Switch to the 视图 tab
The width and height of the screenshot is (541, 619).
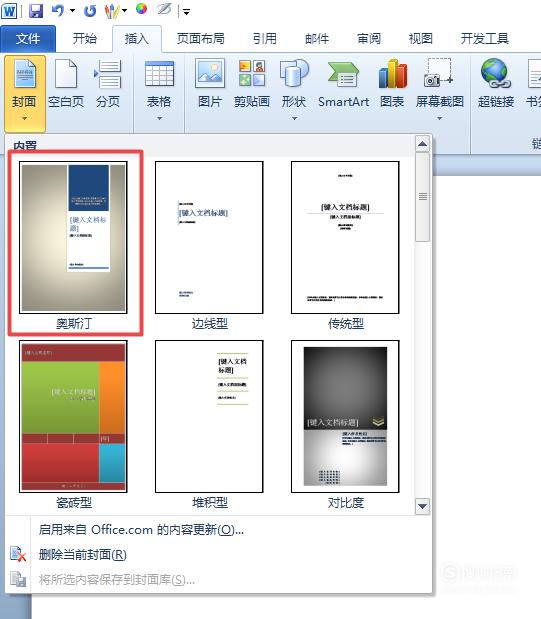[x=421, y=38]
